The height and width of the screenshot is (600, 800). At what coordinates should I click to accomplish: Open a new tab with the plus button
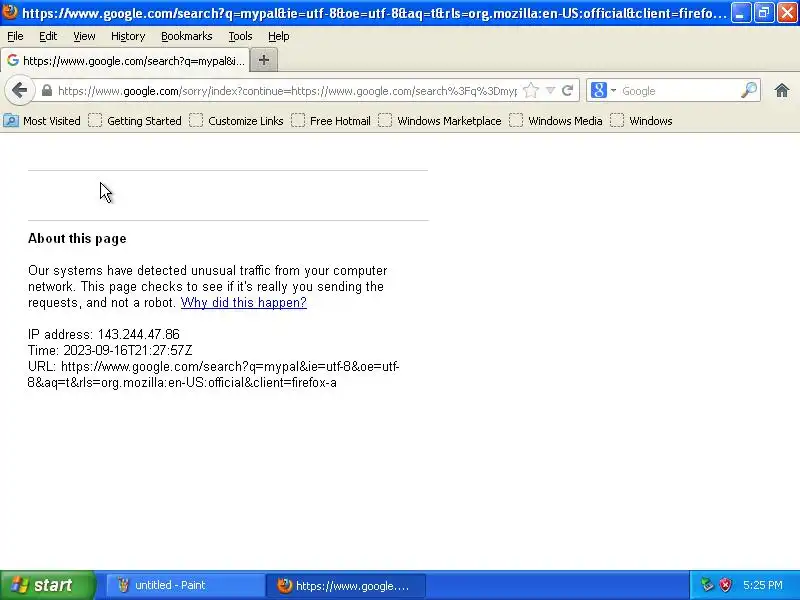[264, 60]
